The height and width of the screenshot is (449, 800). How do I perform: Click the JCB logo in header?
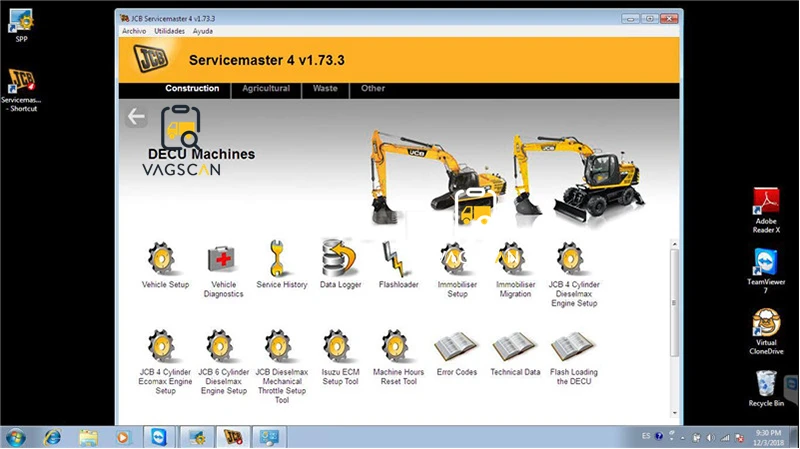click(x=151, y=58)
